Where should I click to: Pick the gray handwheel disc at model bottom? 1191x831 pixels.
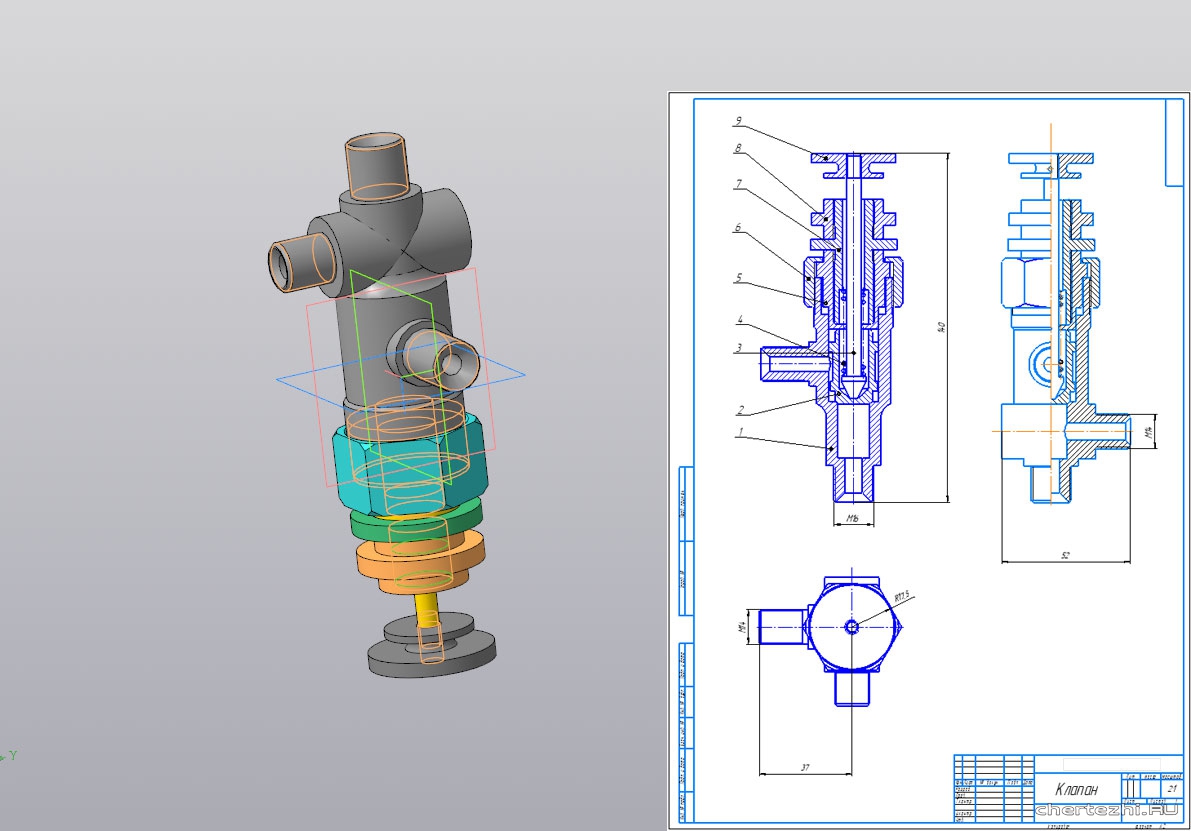tap(432, 655)
